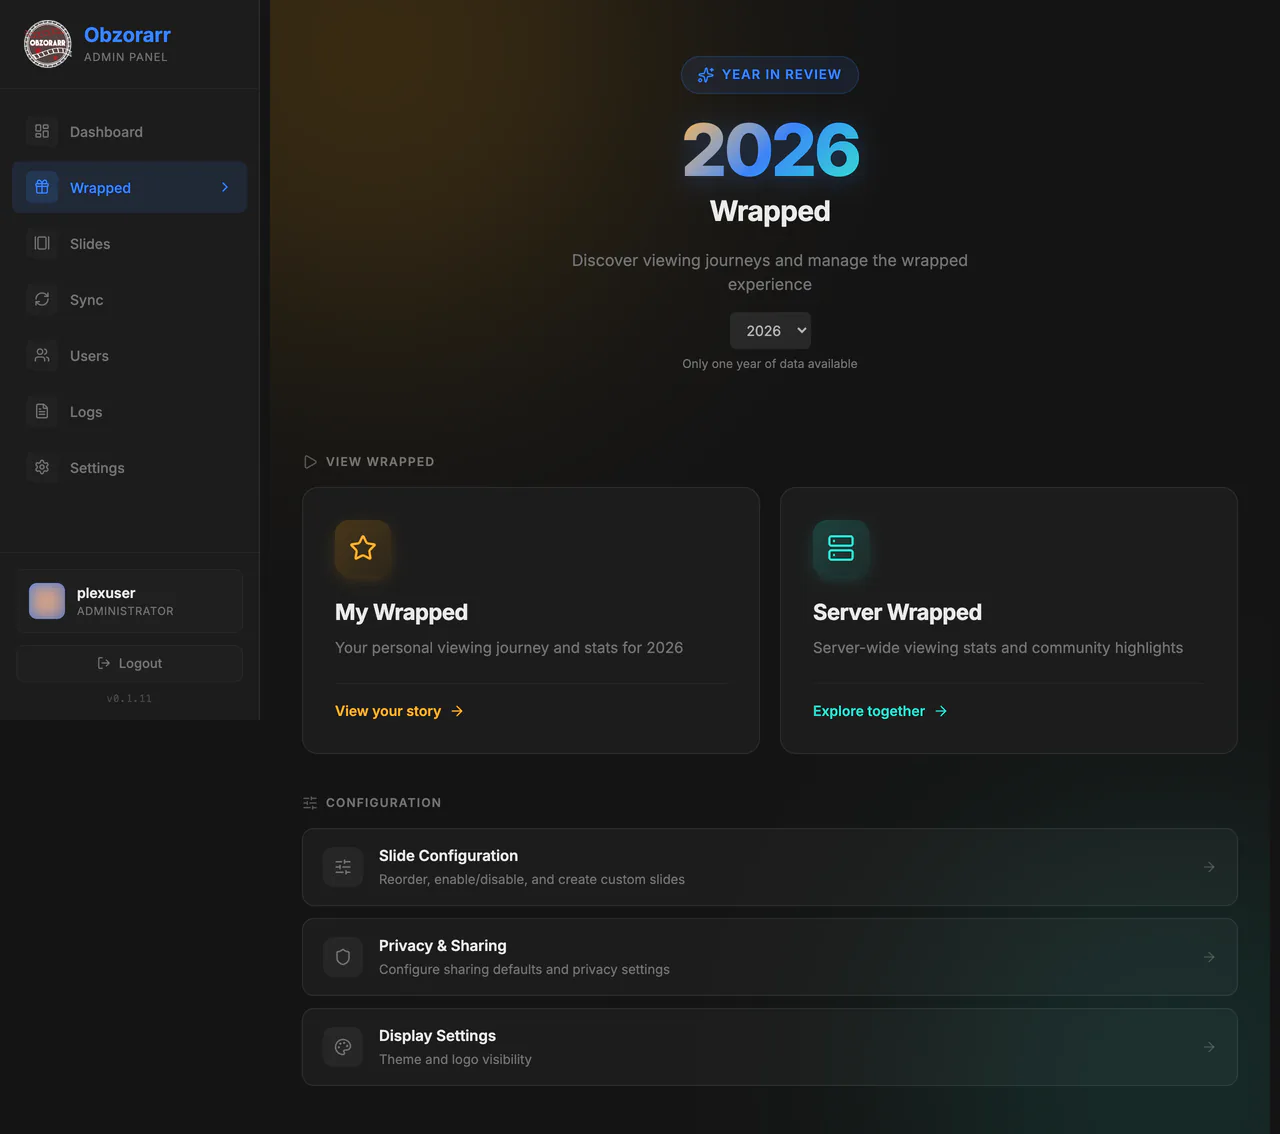Click the palette icon beside Display Settings
The height and width of the screenshot is (1134, 1280).
[343, 1047]
